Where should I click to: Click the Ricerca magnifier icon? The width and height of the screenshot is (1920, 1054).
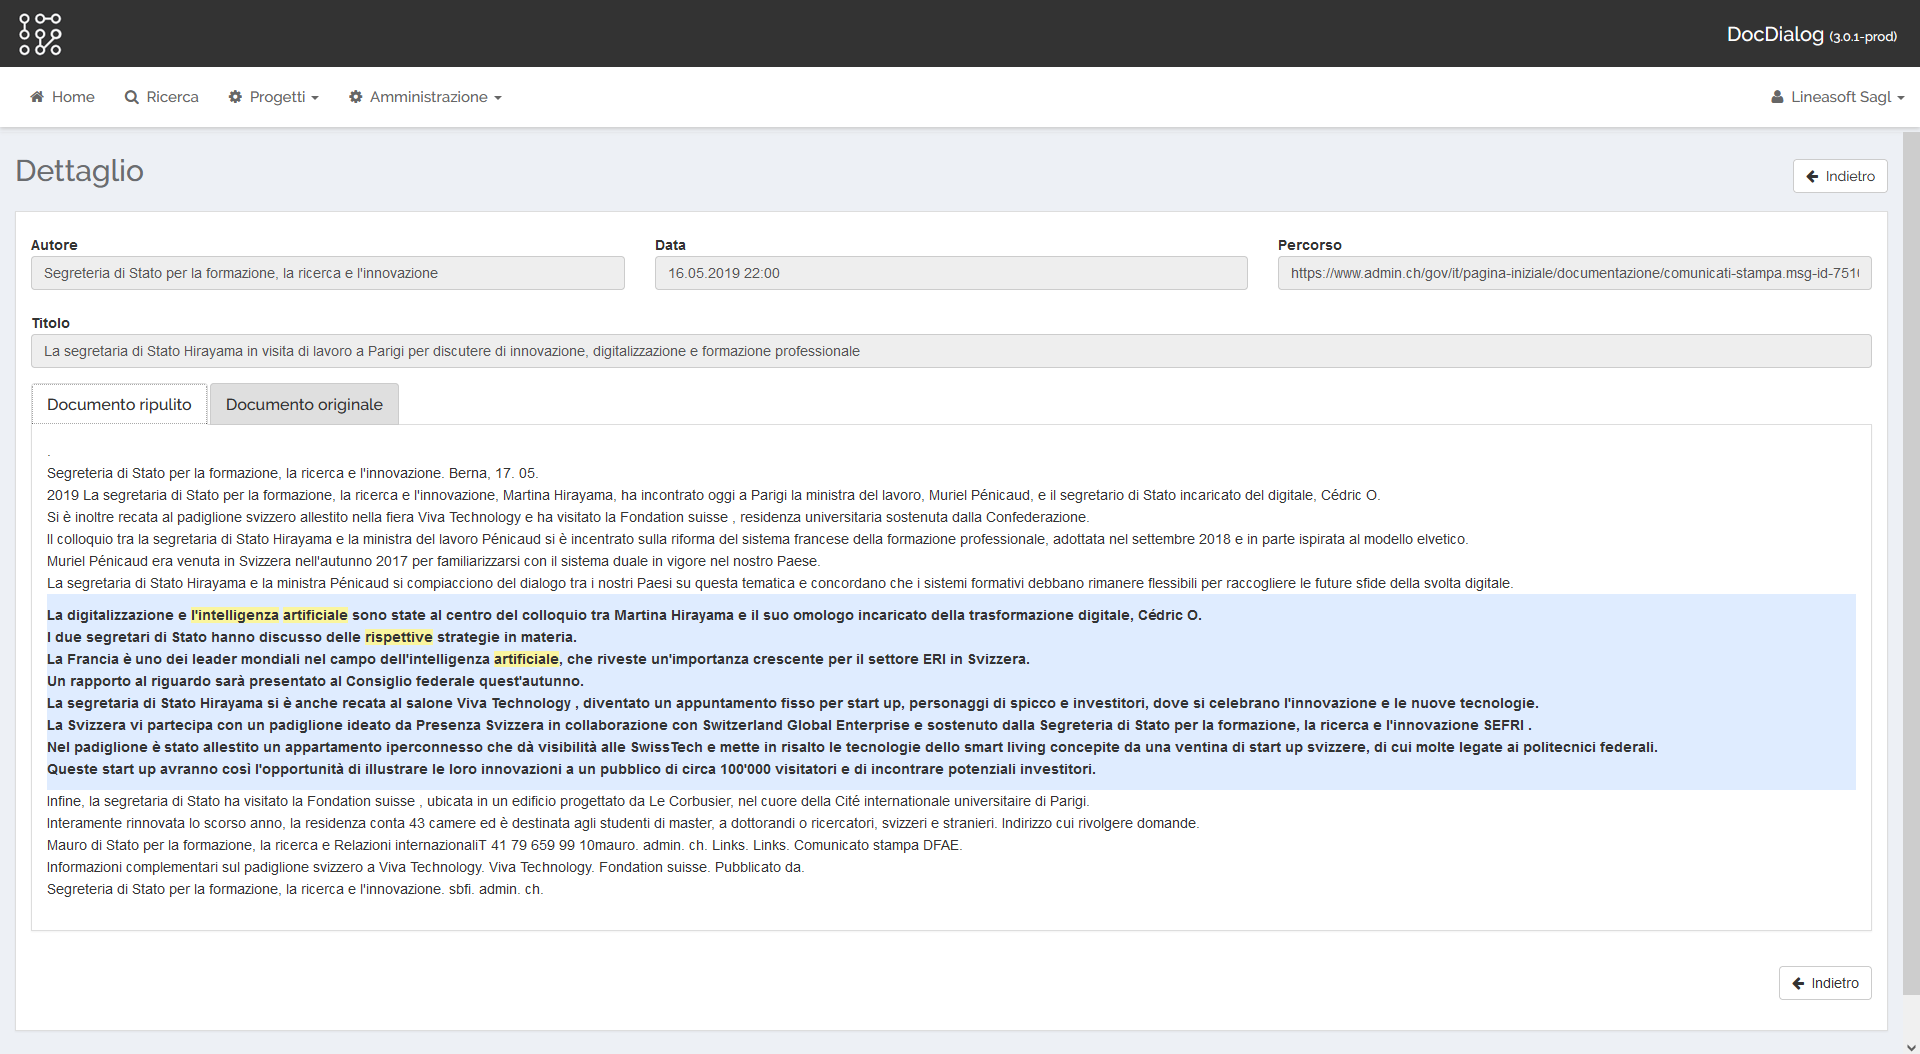(x=131, y=97)
